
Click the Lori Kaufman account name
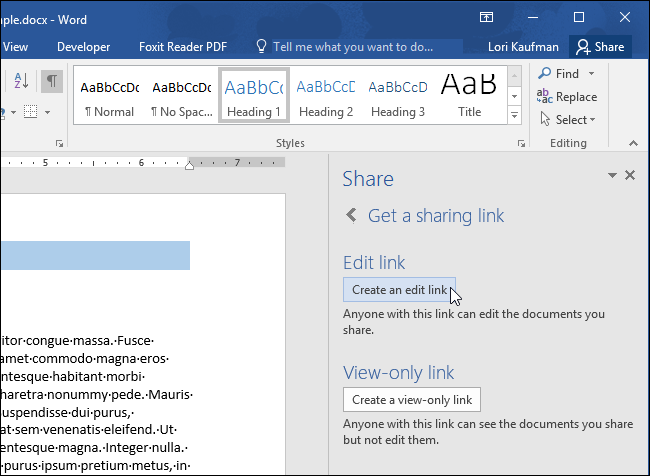[x=524, y=47]
